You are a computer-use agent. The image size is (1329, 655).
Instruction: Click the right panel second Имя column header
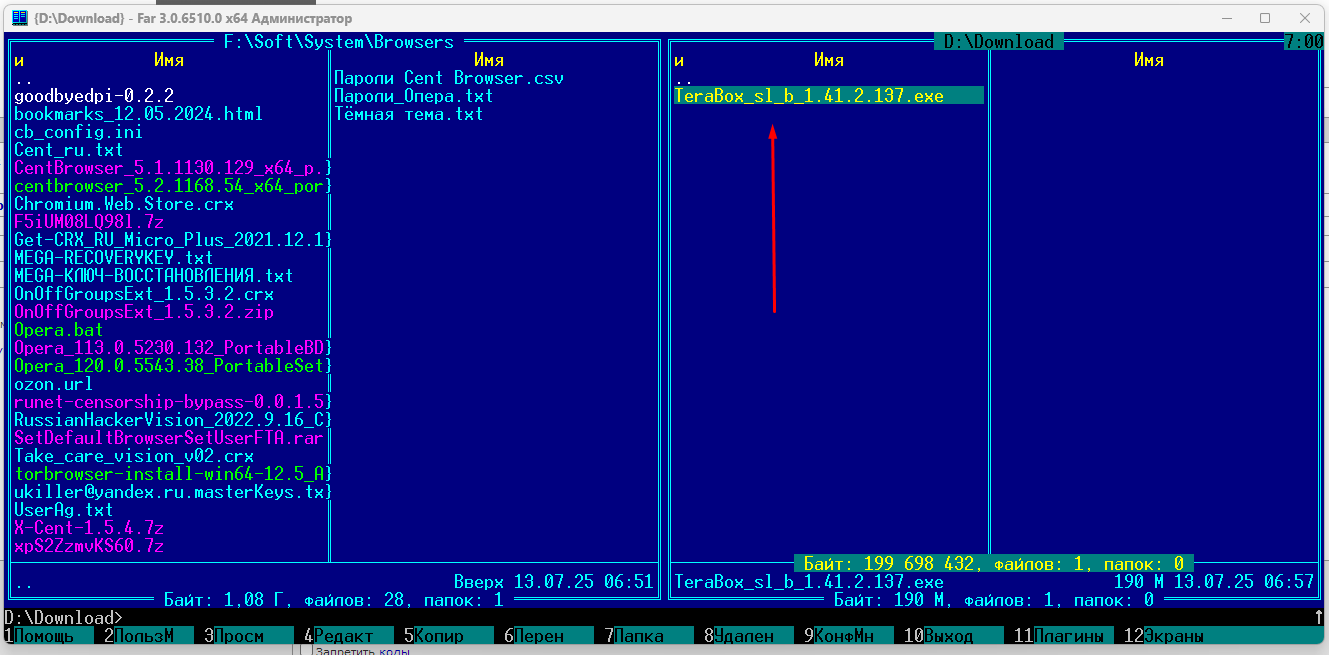coord(1149,60)
